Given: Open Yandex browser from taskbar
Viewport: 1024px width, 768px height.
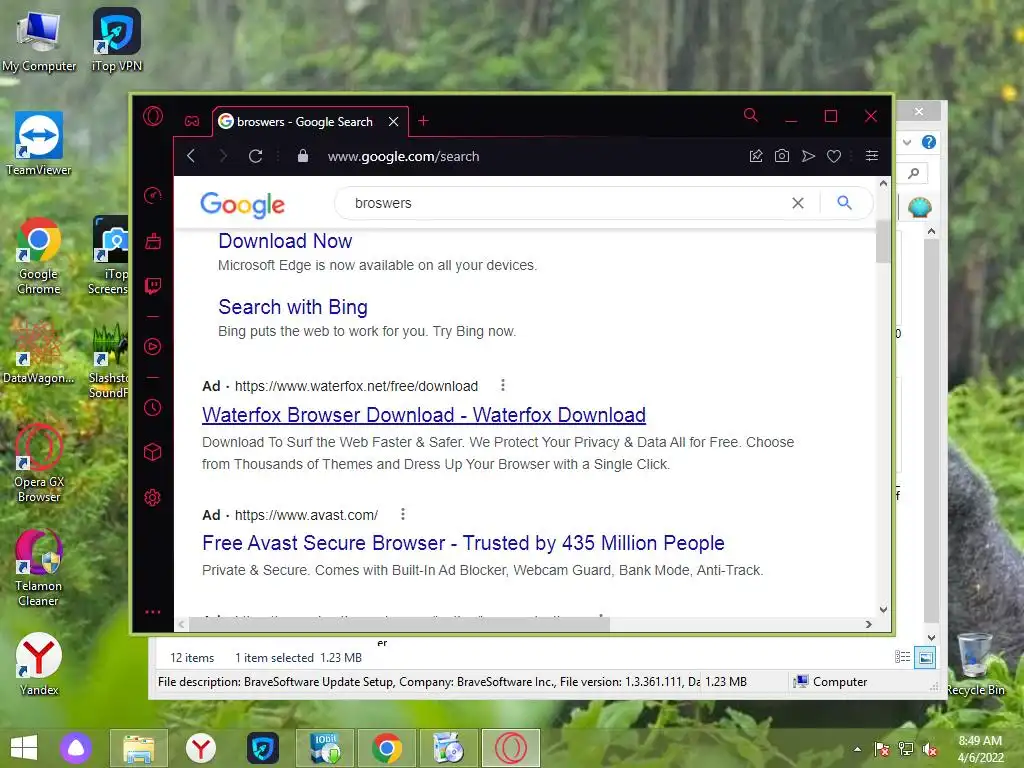Looking at the screenshot, I should click(200, 748).
